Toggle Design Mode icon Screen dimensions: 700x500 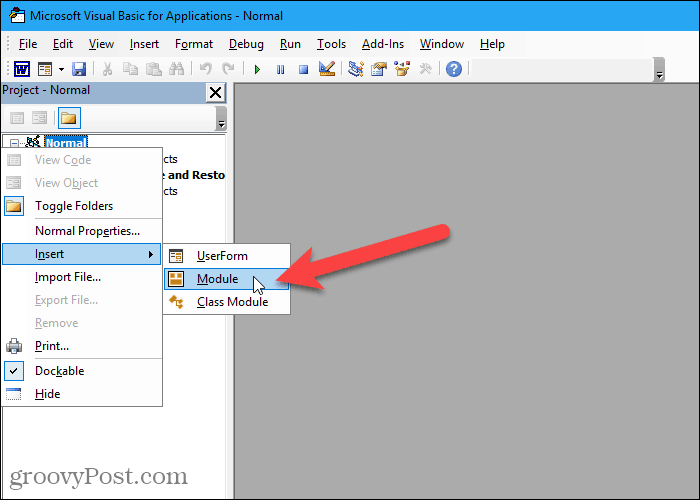[x=327, y=69]
